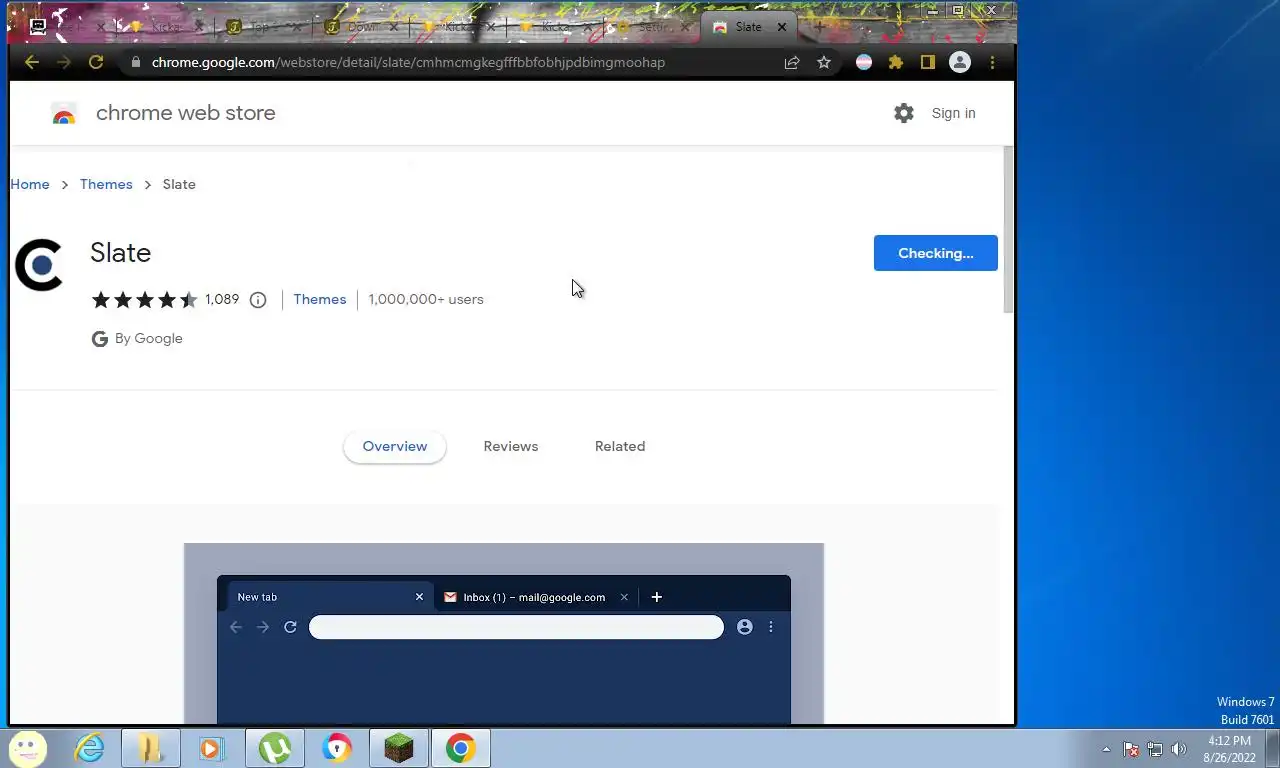This screenshot has height=768, width=1280.
Task: Open the volume speaker tray icon
Action: coord(1179,749)
